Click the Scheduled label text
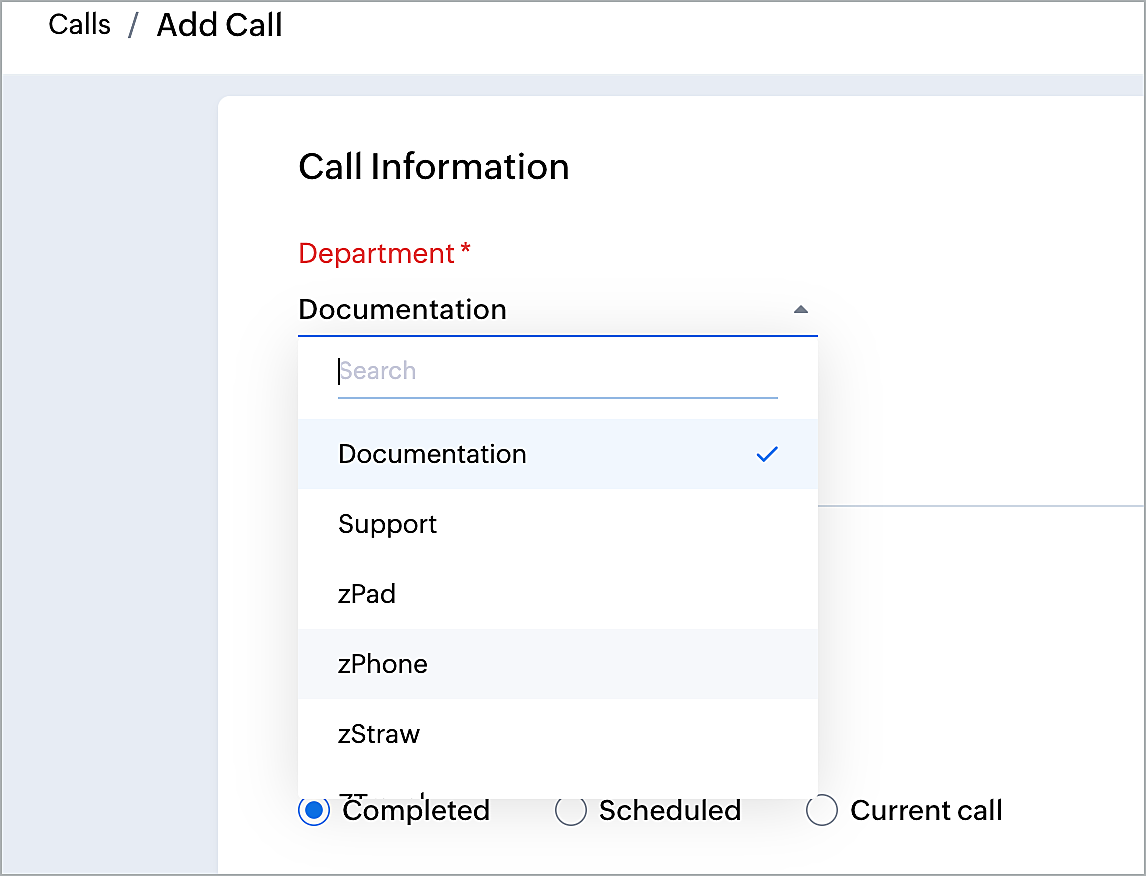 tap(669, 810)
